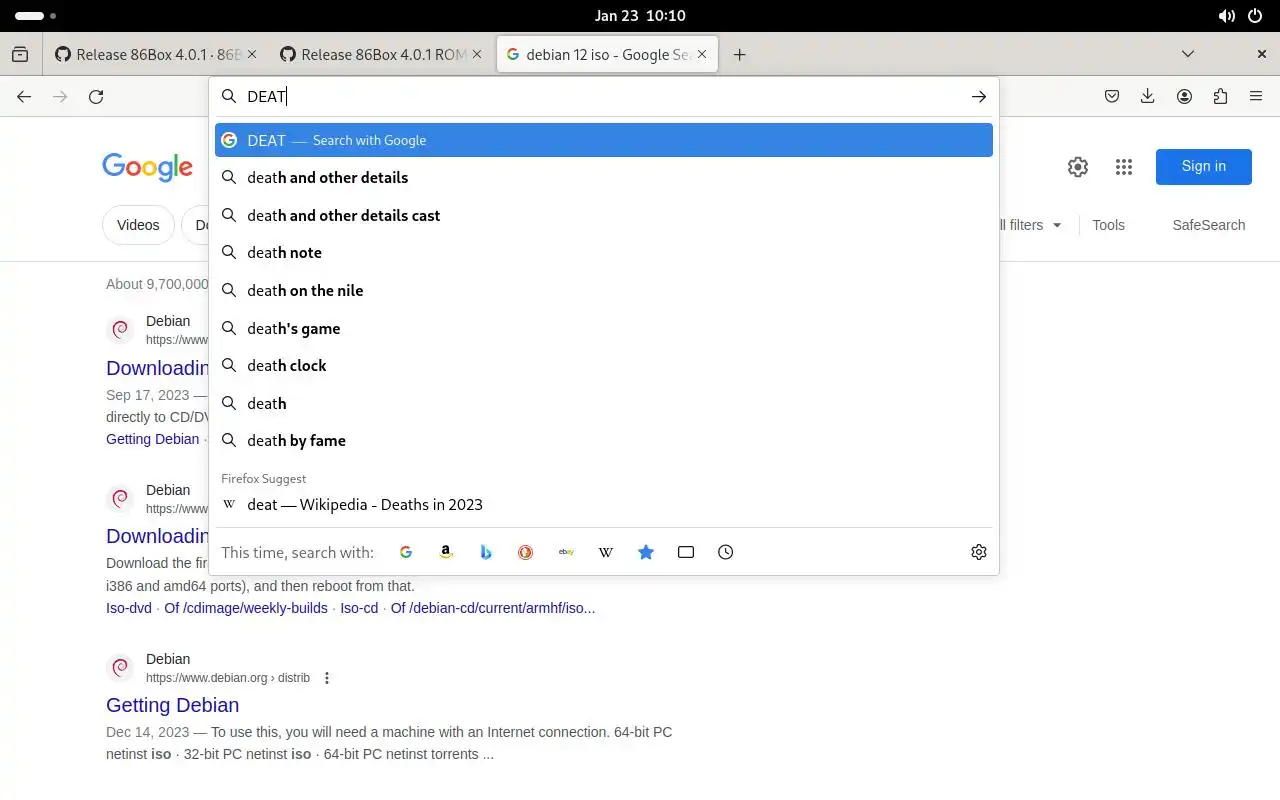Choose suggestion 'death and other details'
1280x800 pixels.
coord(604,178)
